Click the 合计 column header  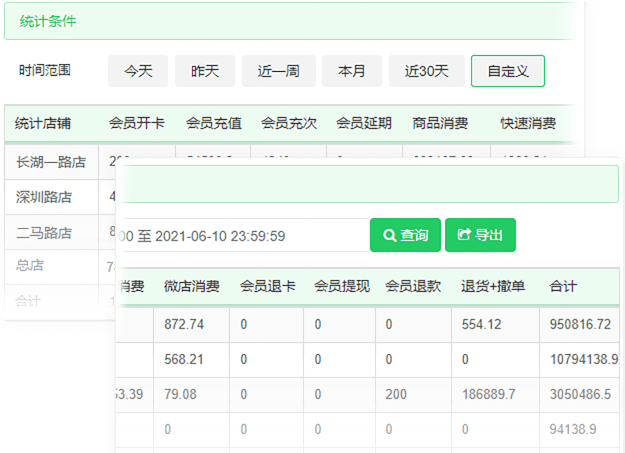pyautogui.click(x=563, y=286)
